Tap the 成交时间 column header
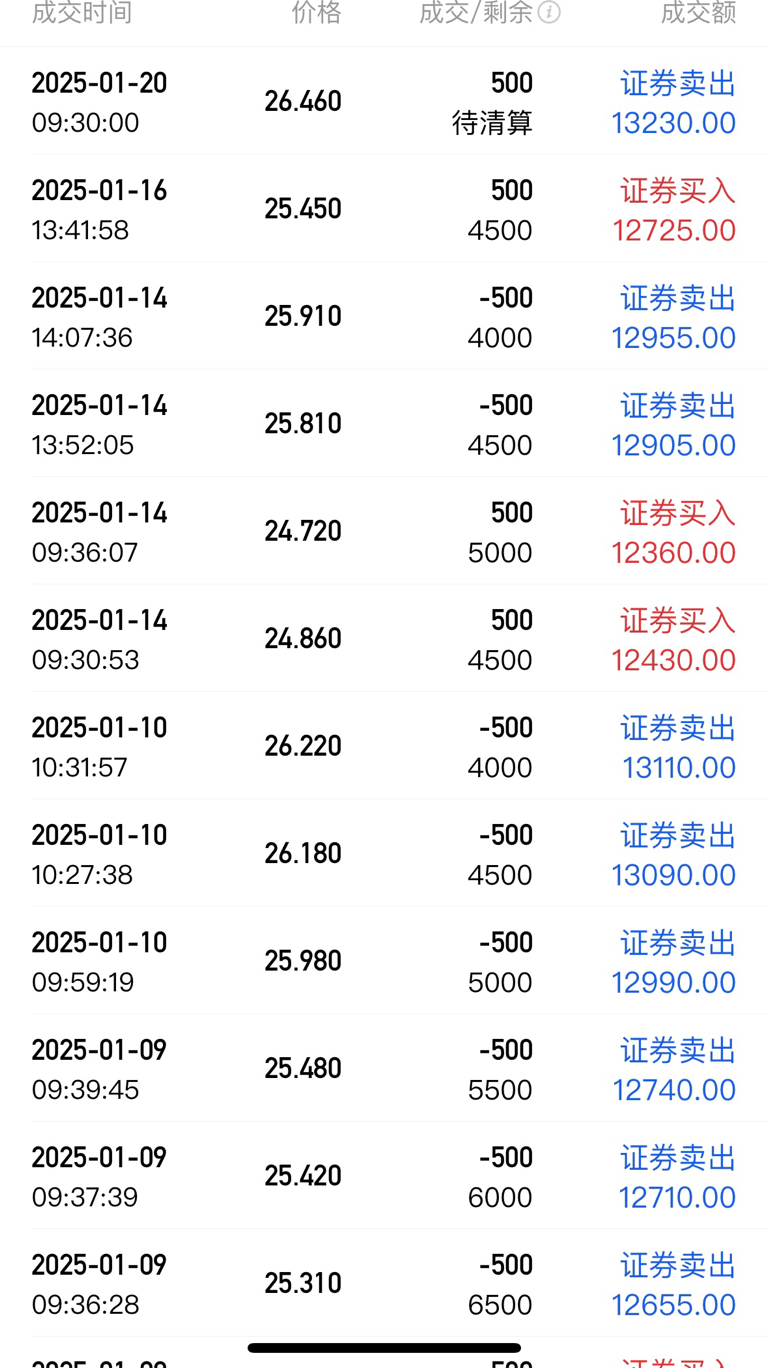The height and width of the screenshot is (1368, 769). (82, 13)
